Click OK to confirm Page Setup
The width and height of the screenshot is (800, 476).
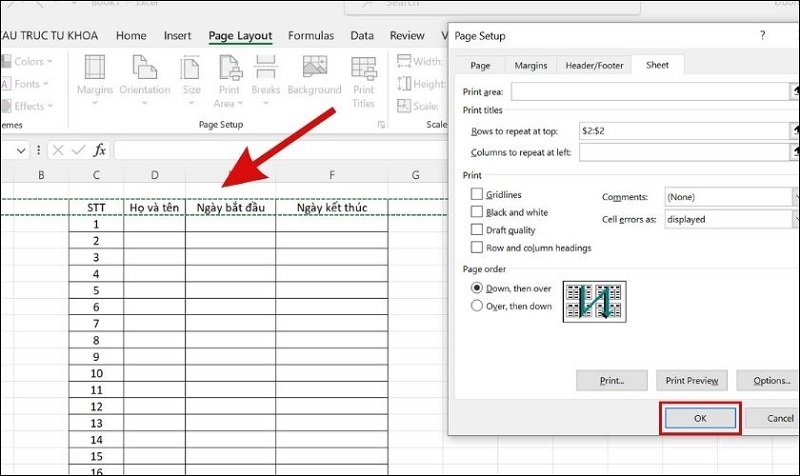point(699,419)
